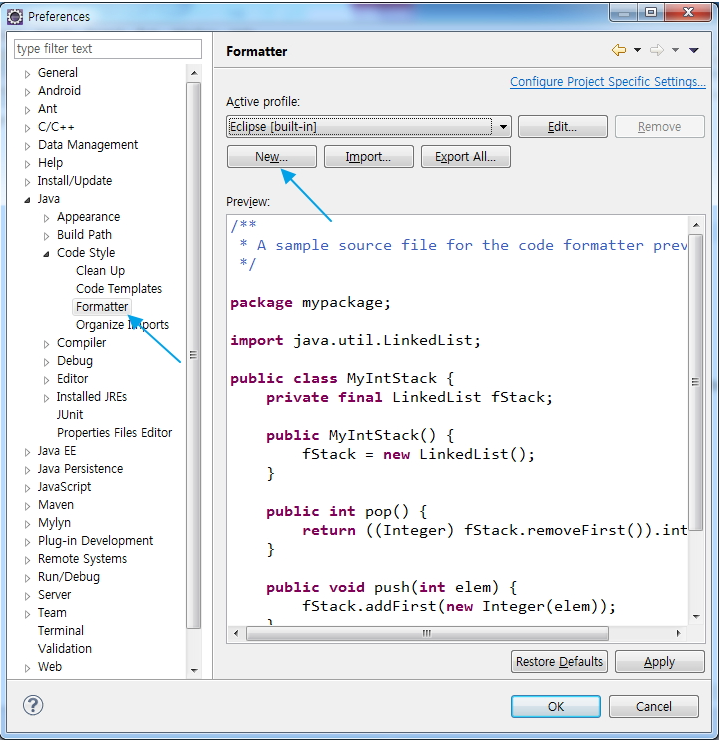Viewport: 719px width, 741px height.
Task: Collapse the Java tree node
Action: (x=27, y=199)
